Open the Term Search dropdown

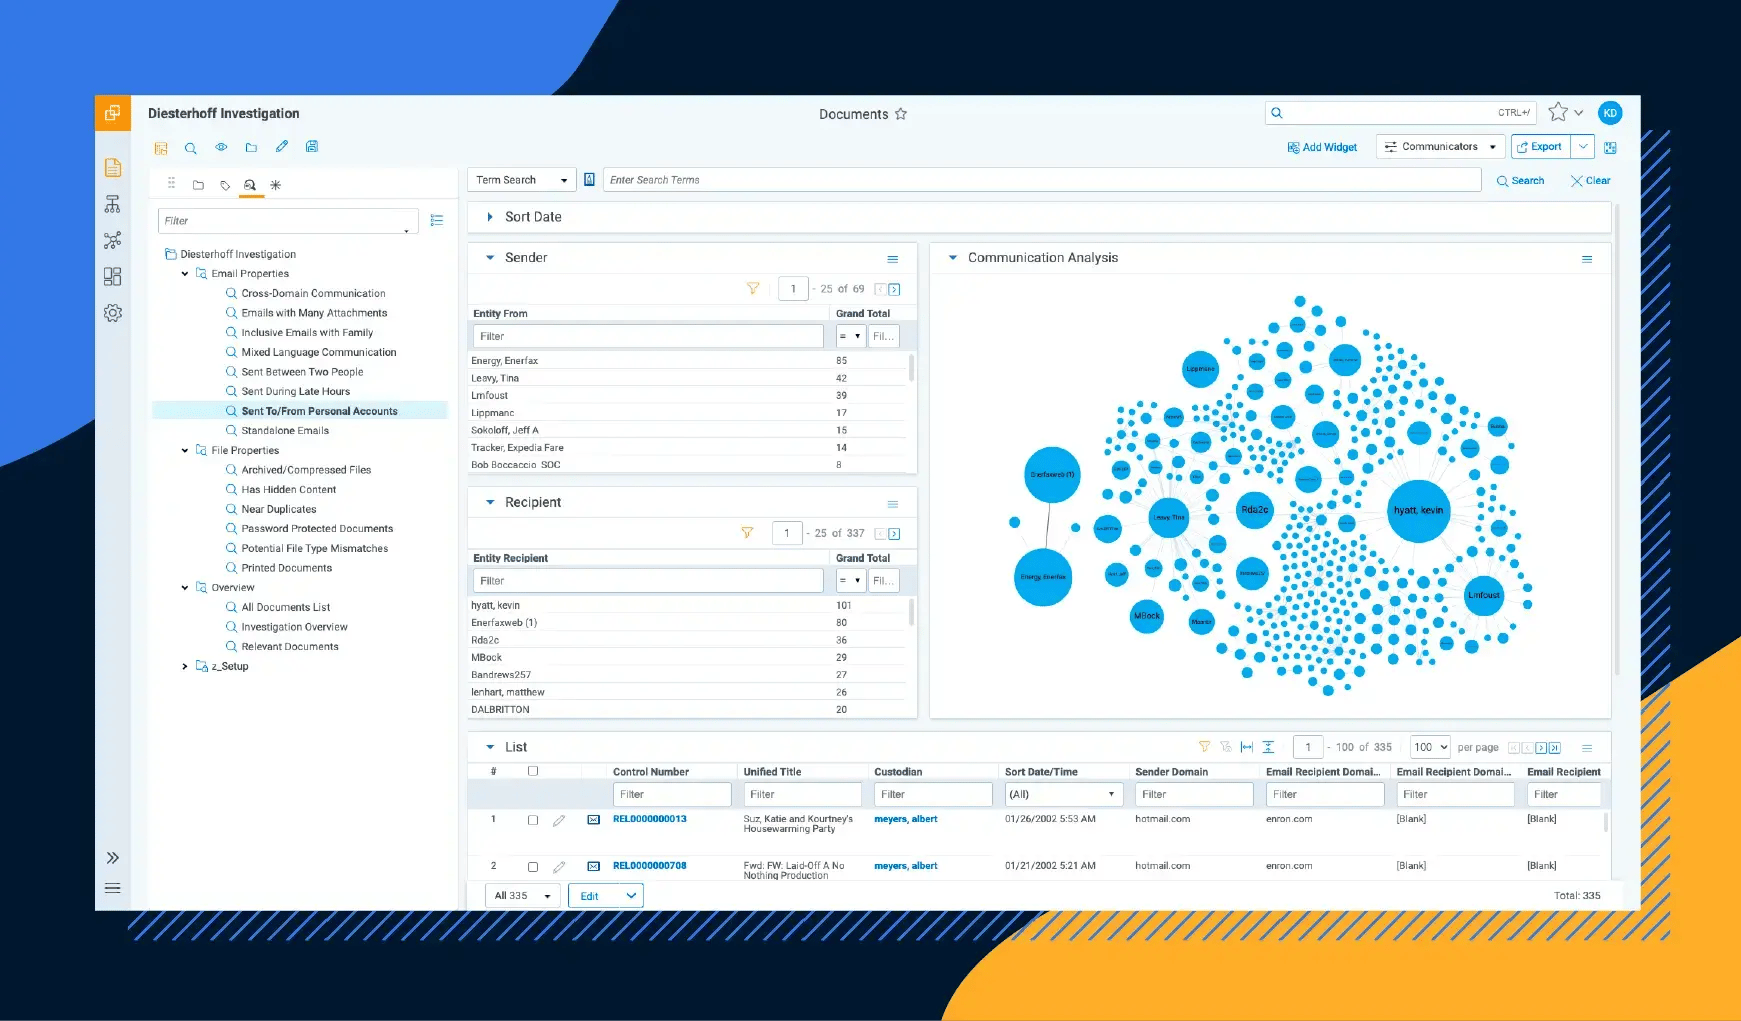pos(522,180)
